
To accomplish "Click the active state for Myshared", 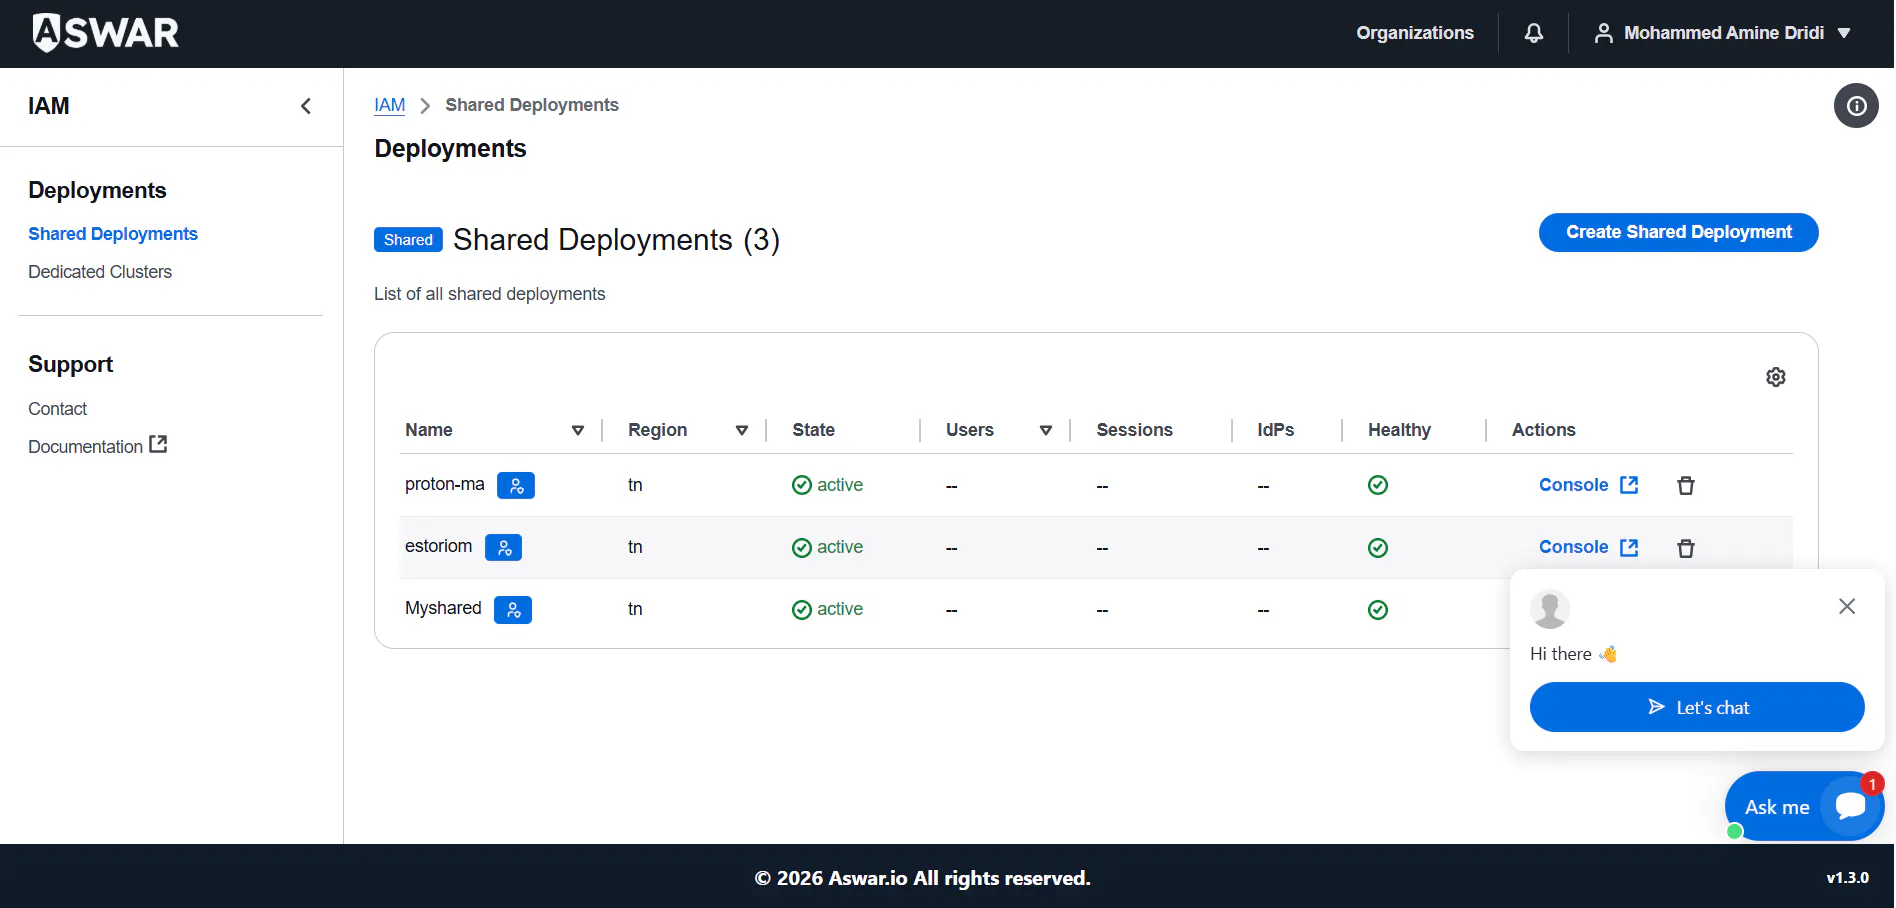I will click(827, 609).
